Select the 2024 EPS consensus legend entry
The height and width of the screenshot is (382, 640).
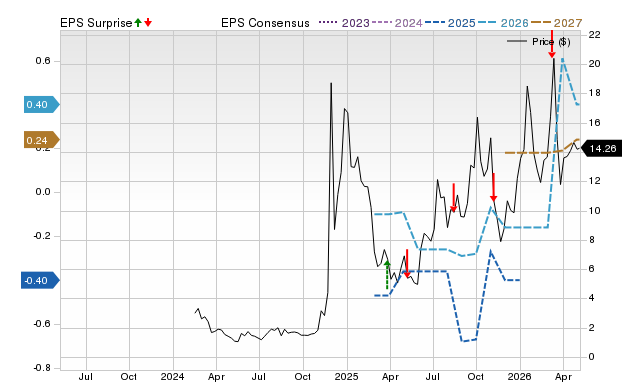pyautogui.click(x=397, y=23)
